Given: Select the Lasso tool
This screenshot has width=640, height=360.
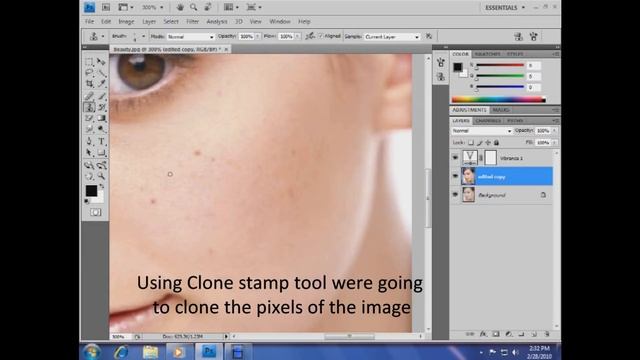Looking at the screenshot, I should (89, 73).
